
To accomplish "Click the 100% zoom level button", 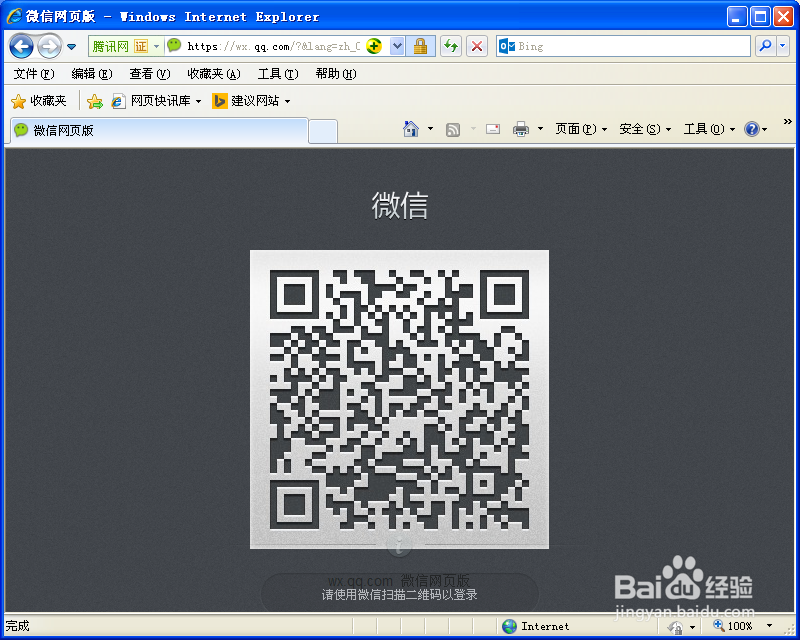I will pyautogui.click(x=733, y=626).
